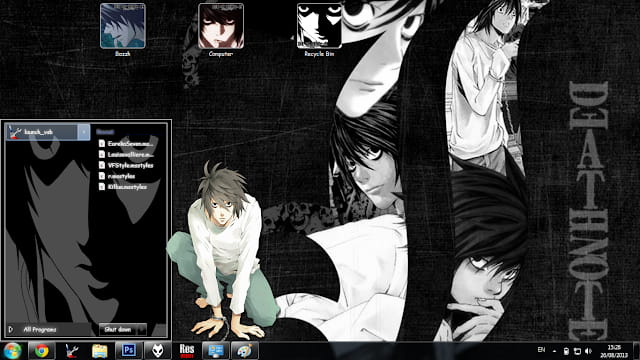Image resolution: width=640 pixels, height=360 pixels.
Task: Click the Show desktop strip
Action: tap(637, 351)
